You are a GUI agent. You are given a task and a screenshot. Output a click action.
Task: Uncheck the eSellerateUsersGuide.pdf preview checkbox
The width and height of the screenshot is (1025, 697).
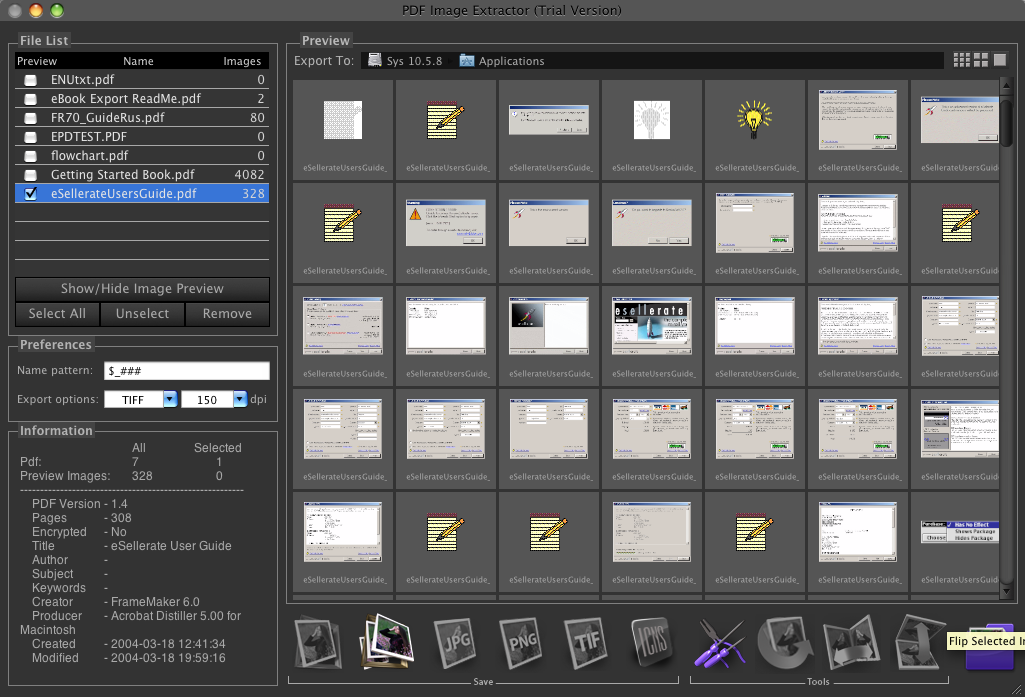pyautogui.click(x=31, y=194)
